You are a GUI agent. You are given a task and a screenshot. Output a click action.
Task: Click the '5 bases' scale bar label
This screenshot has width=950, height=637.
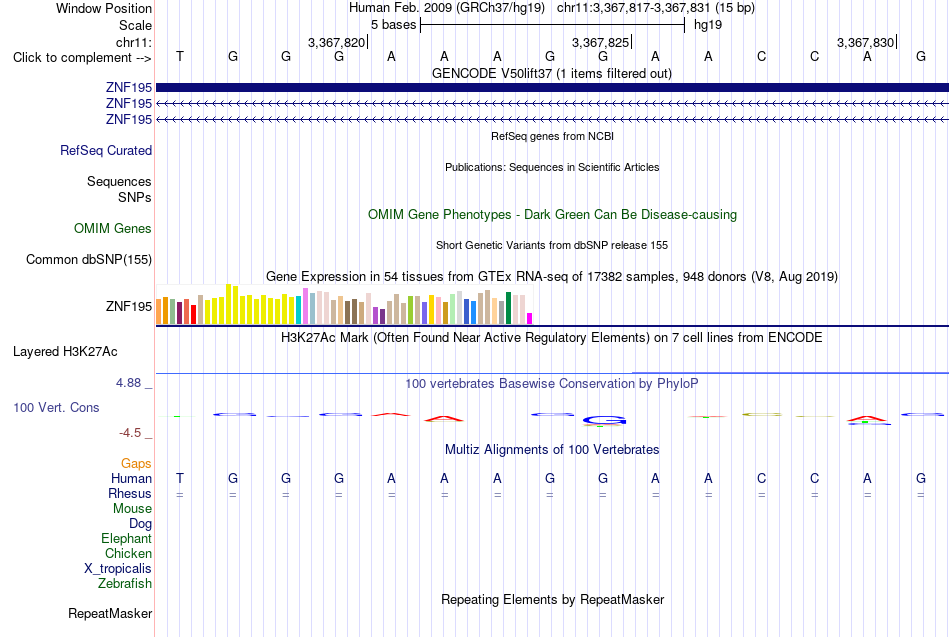pos(394,25)
